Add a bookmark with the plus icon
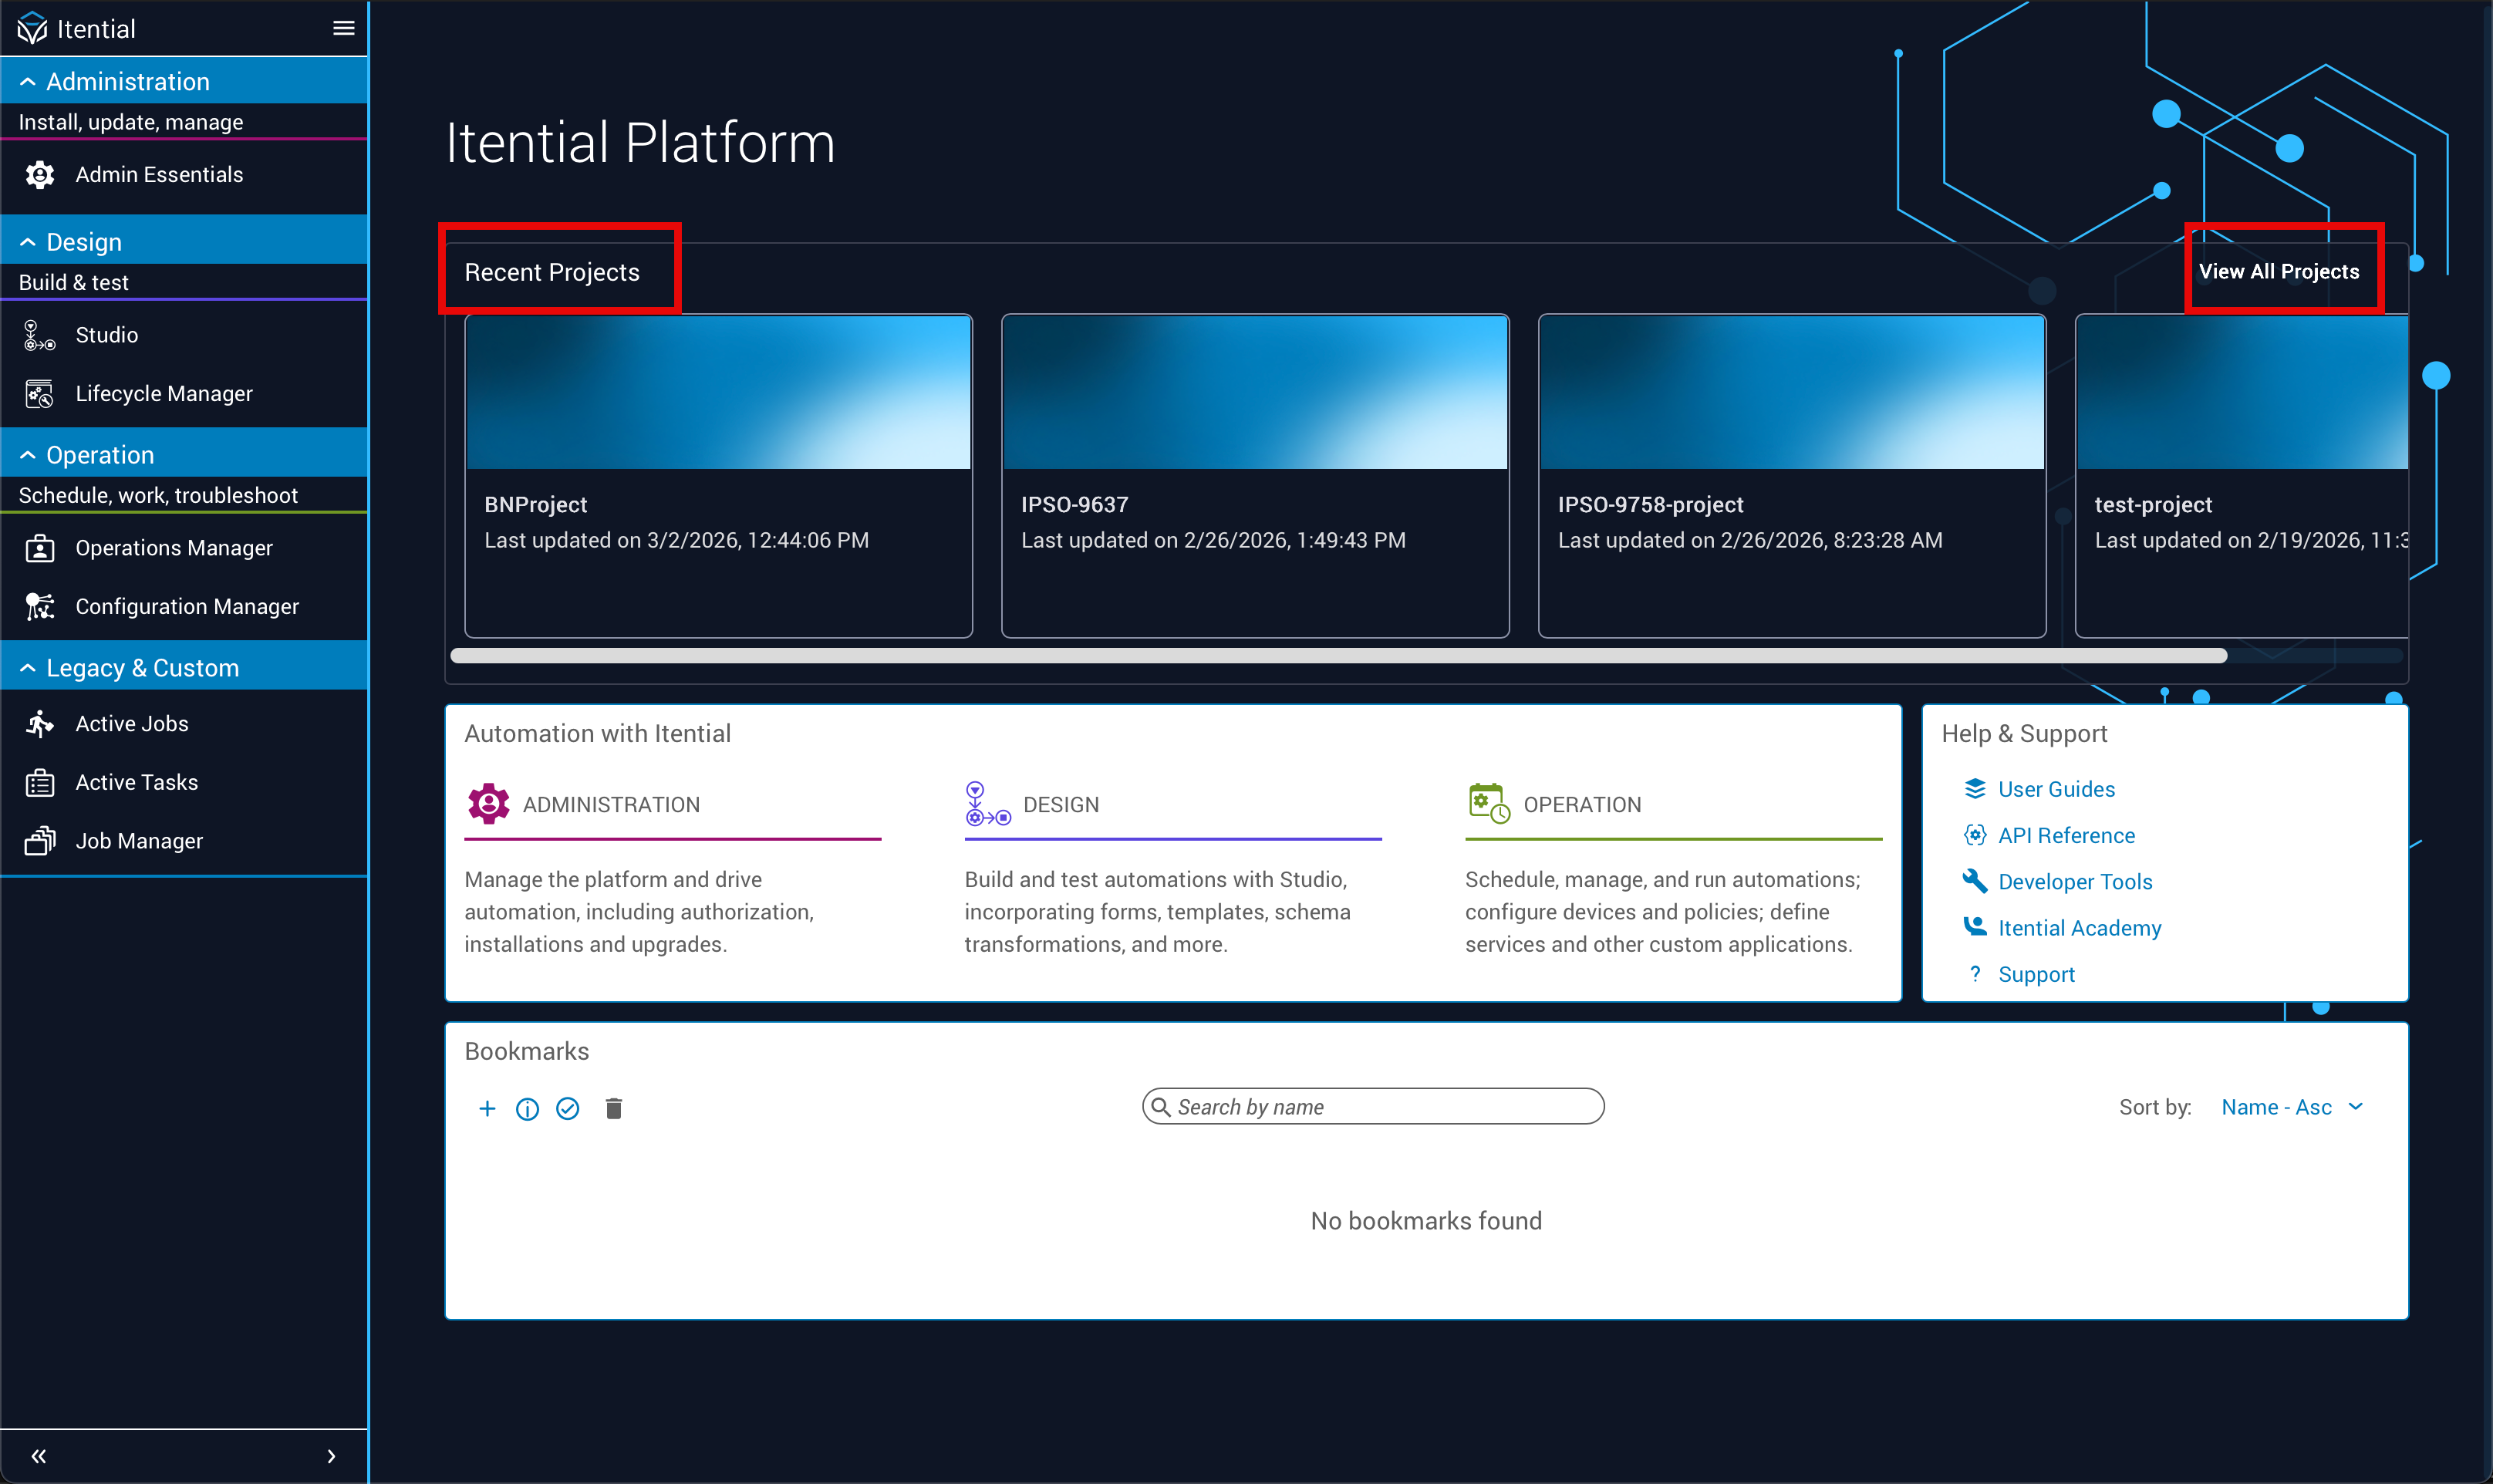Screen dimensions: 2493x1484 click(487, 1108)
